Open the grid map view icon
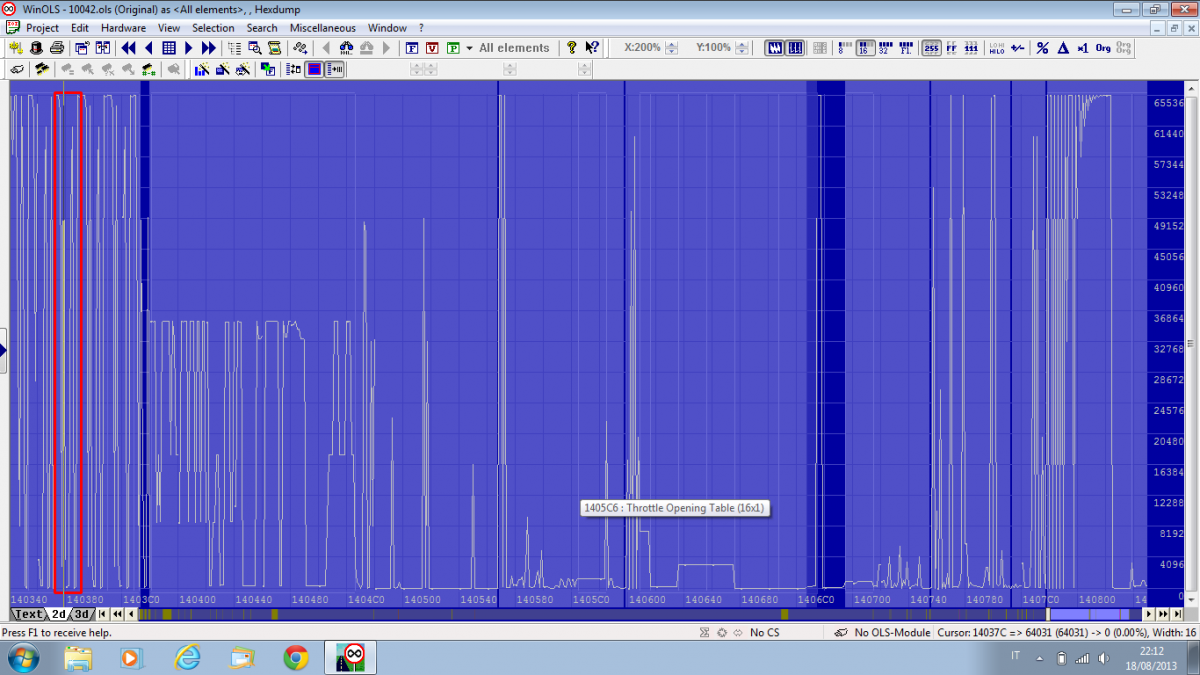 point(169,47)
